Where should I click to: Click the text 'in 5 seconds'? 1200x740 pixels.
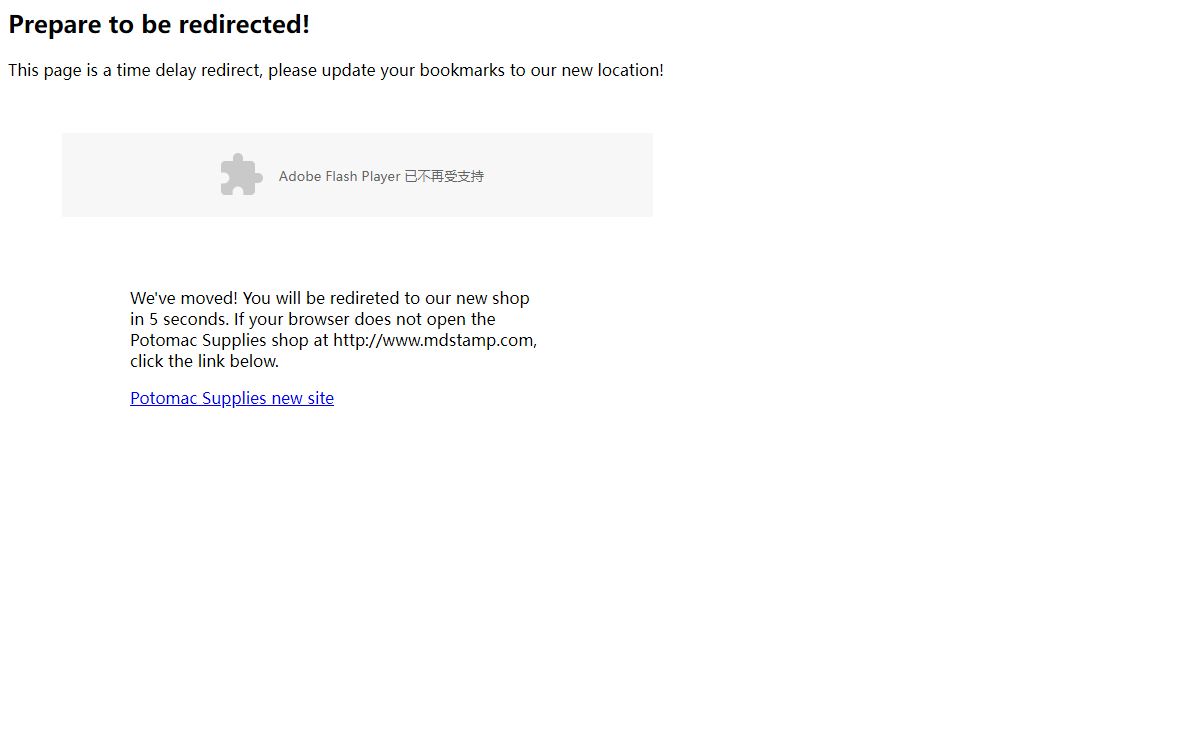click(x=178, y=319)
